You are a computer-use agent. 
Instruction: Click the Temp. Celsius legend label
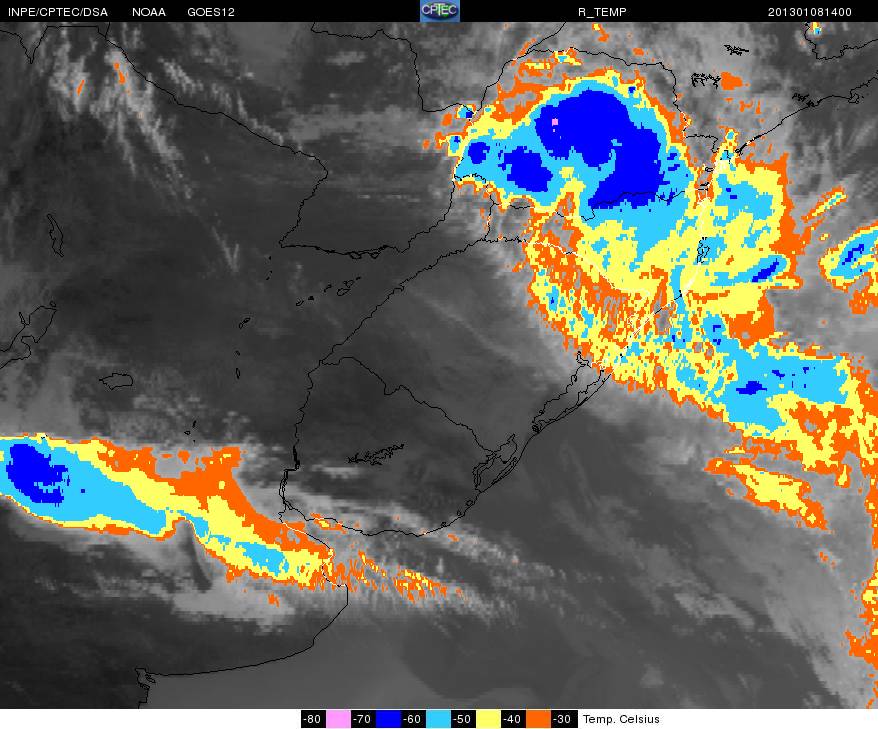[x=621, y=719]
